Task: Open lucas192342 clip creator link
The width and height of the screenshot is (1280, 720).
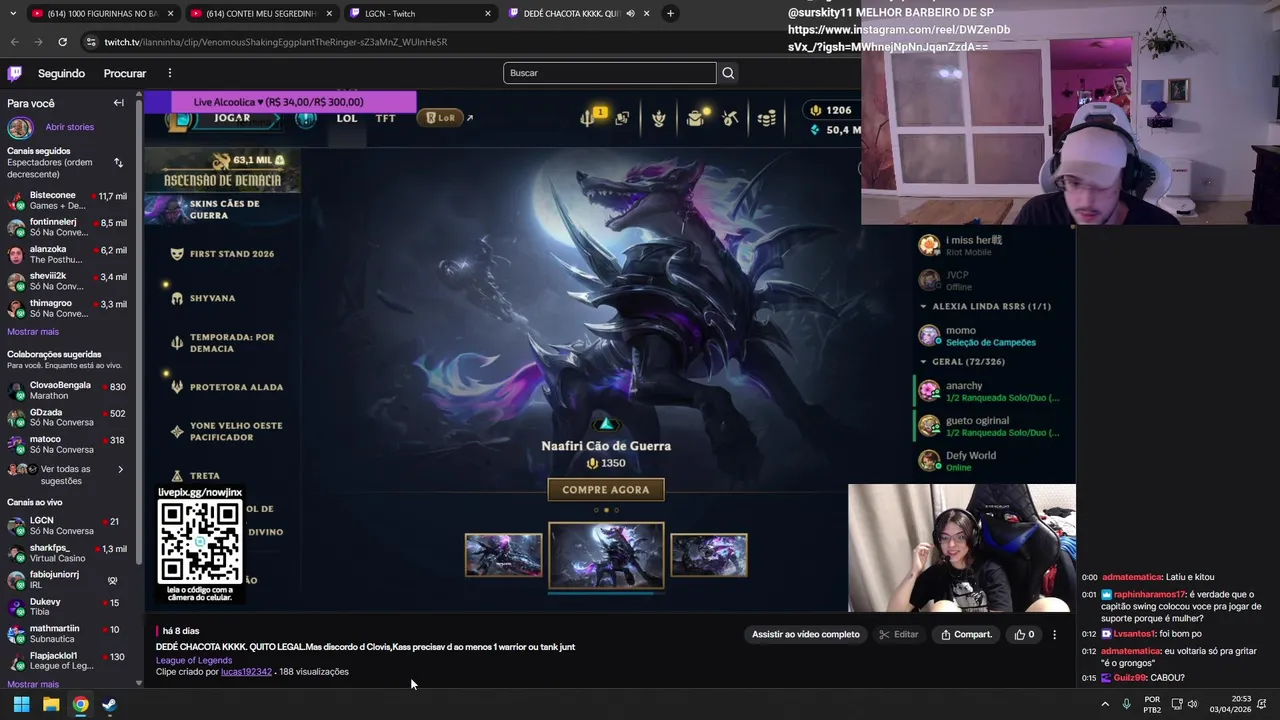Action: (246, 672)
